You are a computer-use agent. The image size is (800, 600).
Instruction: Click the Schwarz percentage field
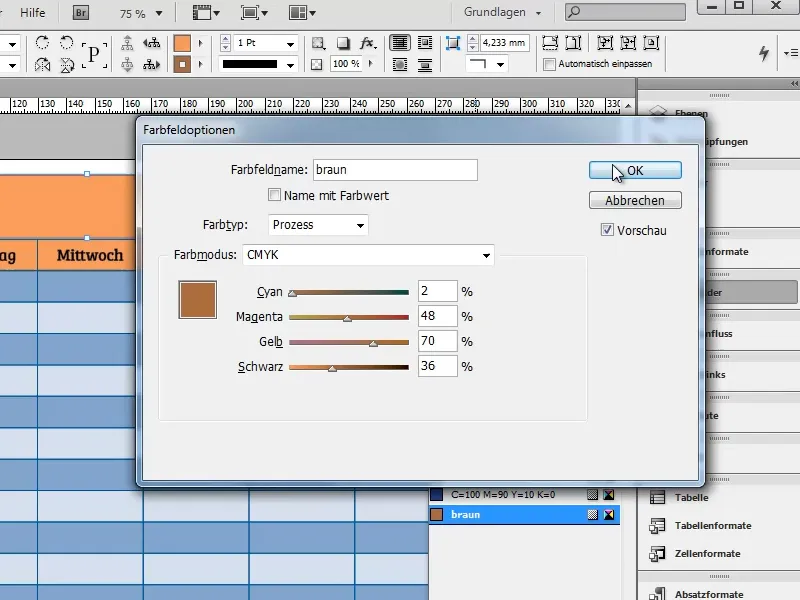coord(437,366)
